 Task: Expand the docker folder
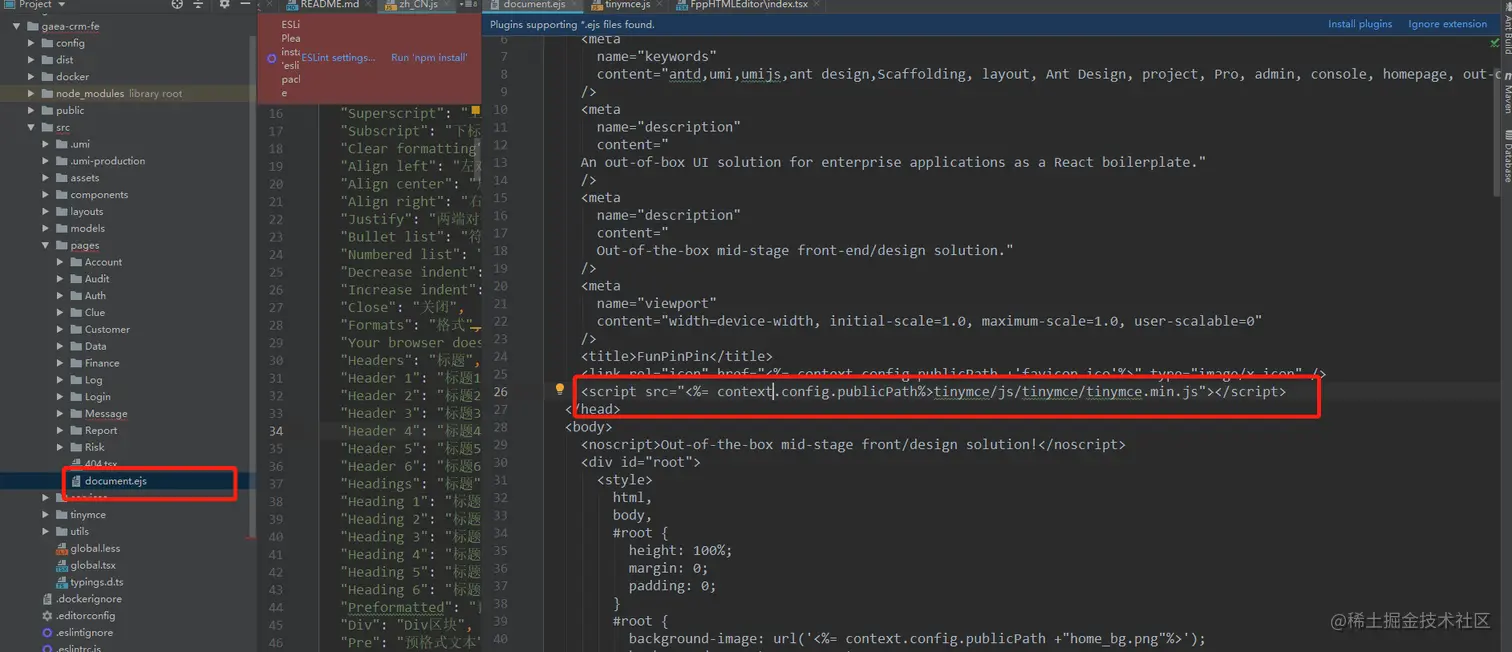point(32,77)
